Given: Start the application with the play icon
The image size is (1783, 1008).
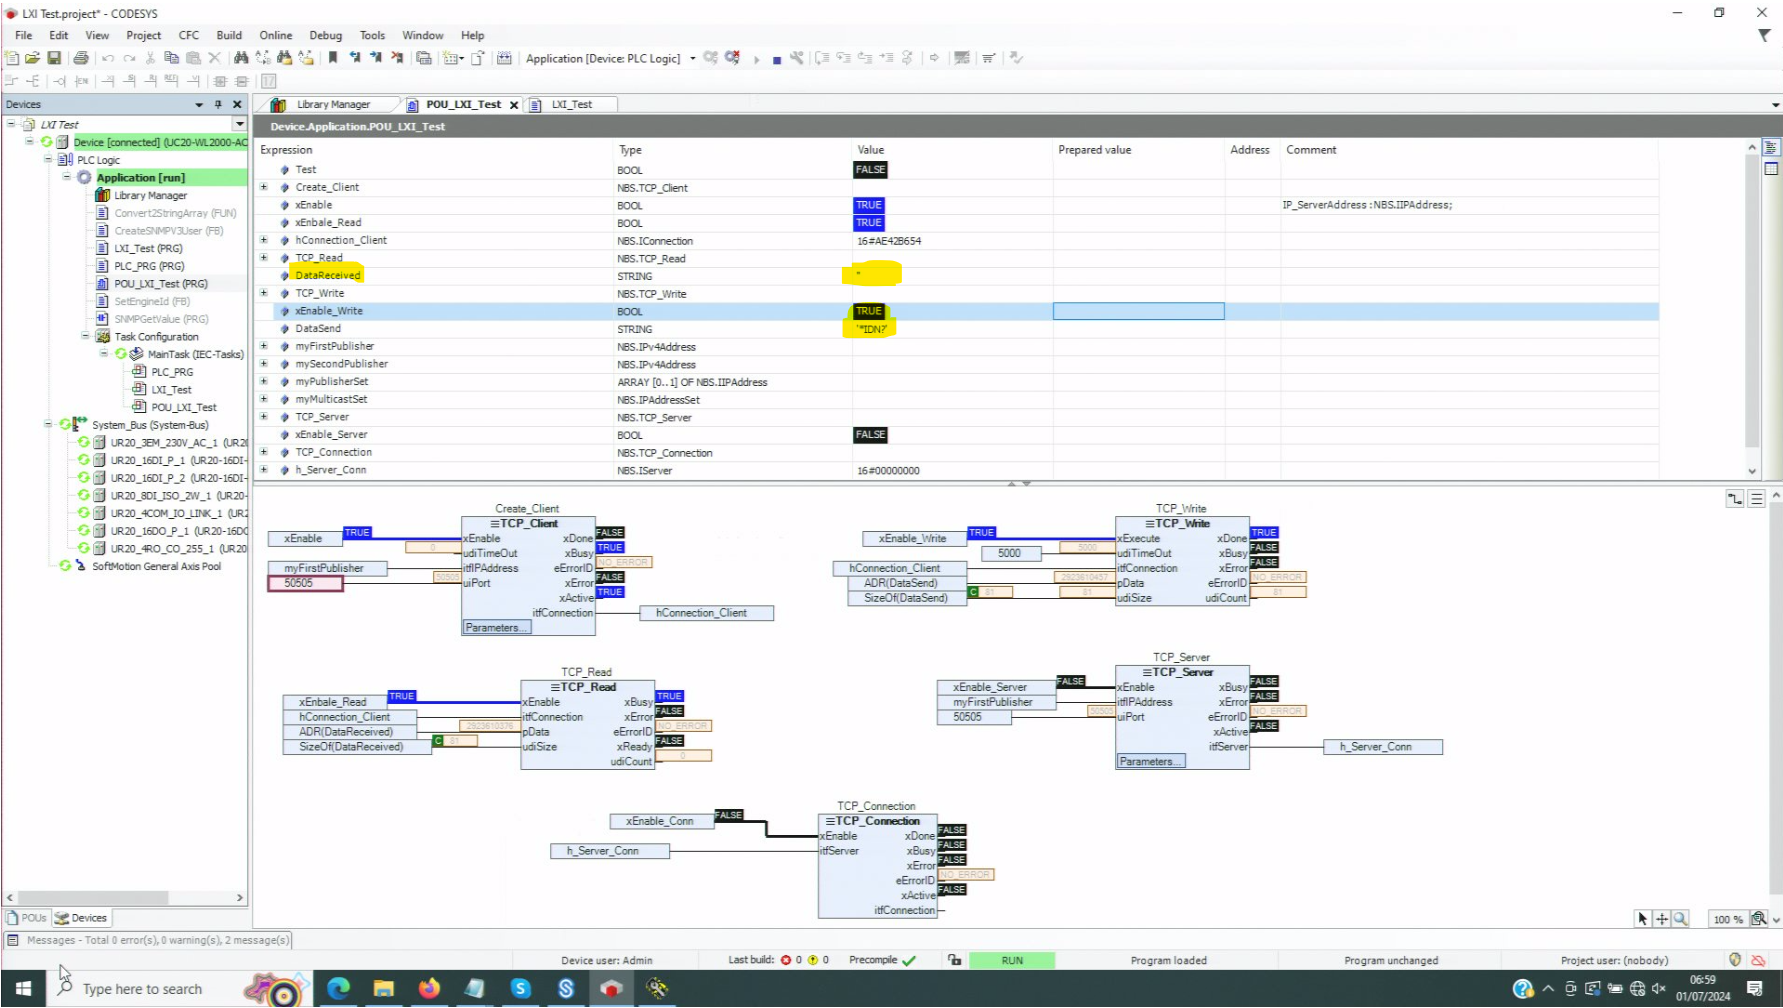Looking at the screenshot, I should (757, 58).
